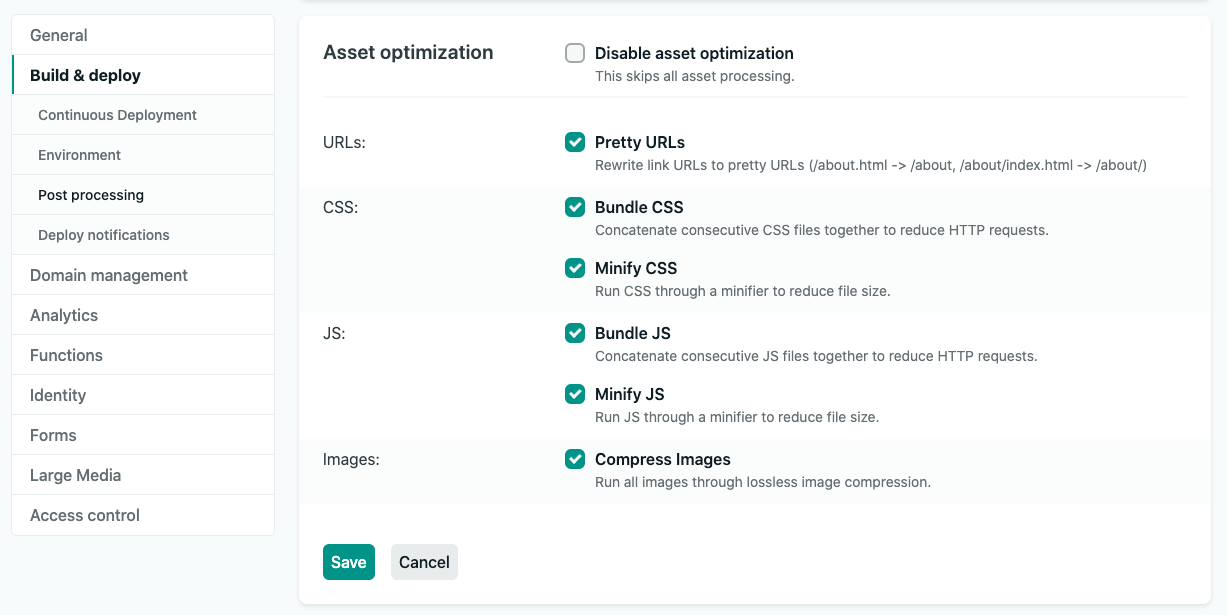Image resolution: width=1227 pixels, height=615 pixels.
Task: Click the Compress Images label
Action: click(x=663, y=459)
